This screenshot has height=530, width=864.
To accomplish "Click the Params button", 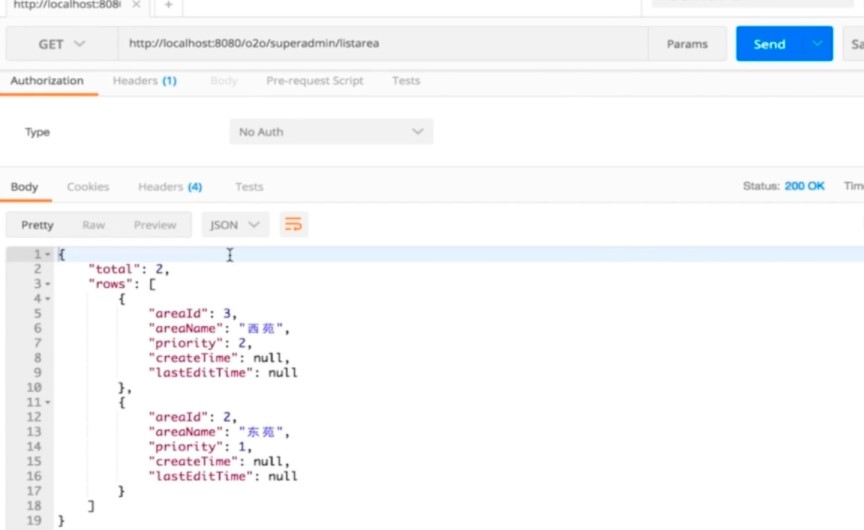I will click(x=687, y=44).
